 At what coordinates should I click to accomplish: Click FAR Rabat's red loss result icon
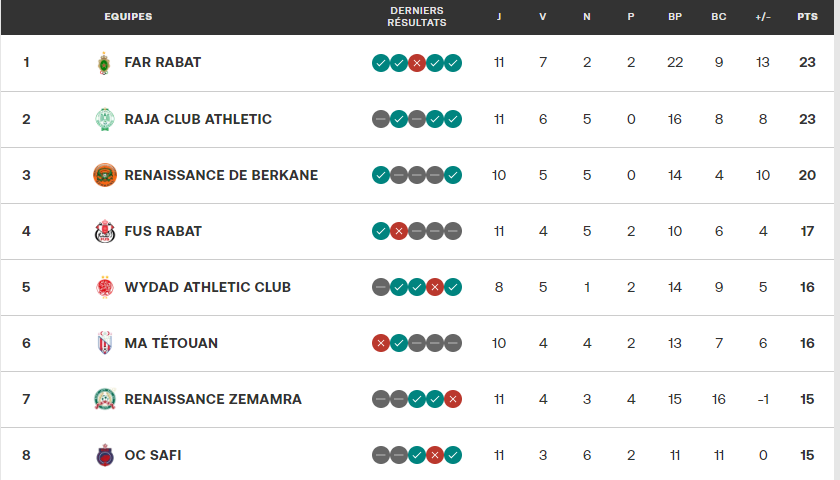[417, 63]
